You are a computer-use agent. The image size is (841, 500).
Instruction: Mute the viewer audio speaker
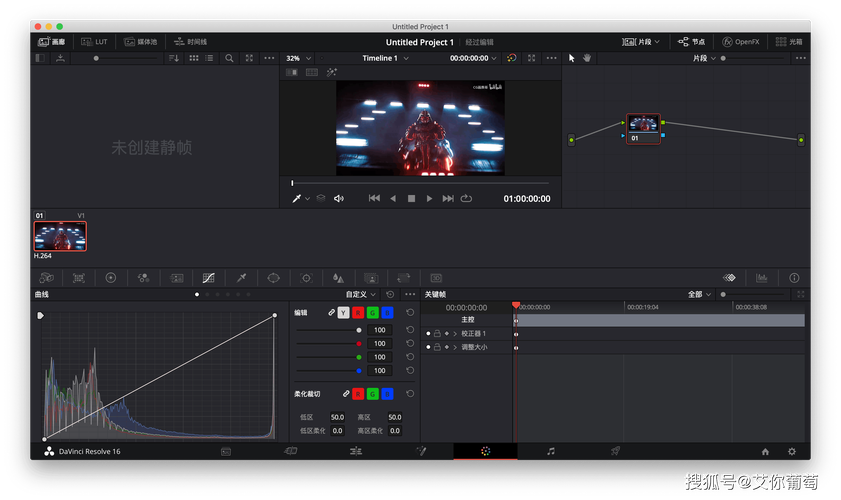coord(338,199)
